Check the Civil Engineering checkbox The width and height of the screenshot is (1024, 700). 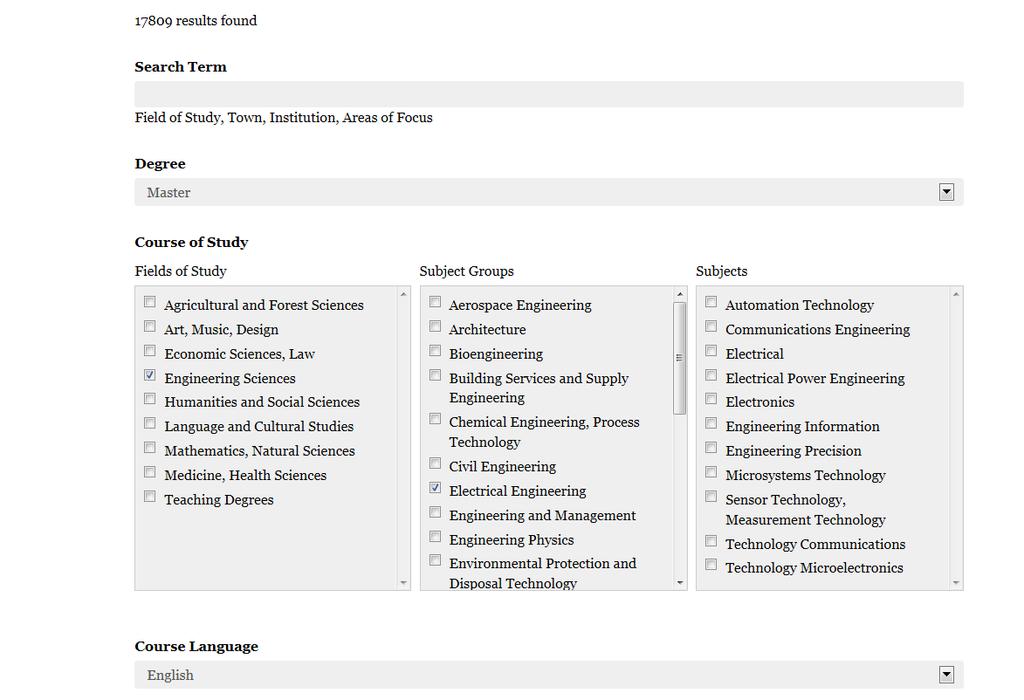tap(435, 463)
